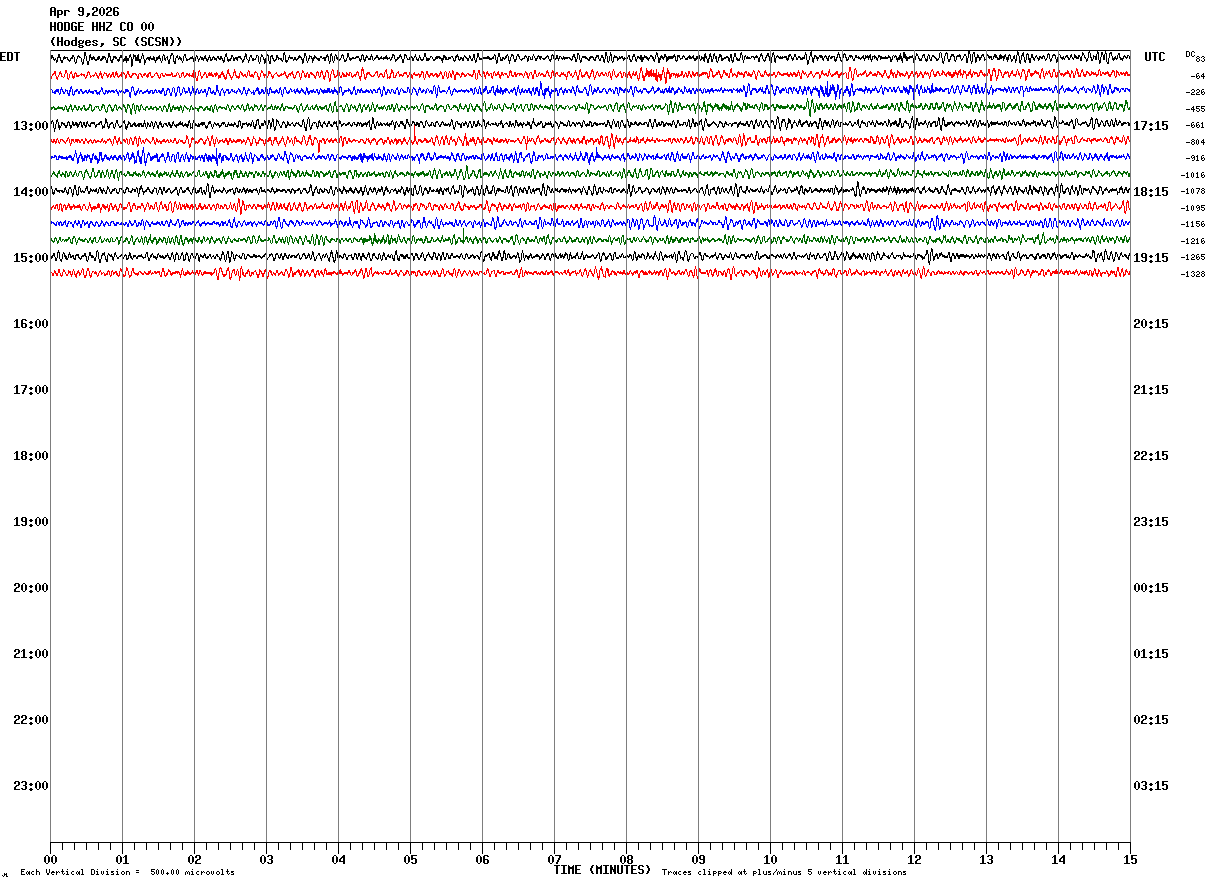The width and height of the screenshot is (1210, 886).
Task: Click minute tick label '01' on time axis
Action: pos(122,860)
